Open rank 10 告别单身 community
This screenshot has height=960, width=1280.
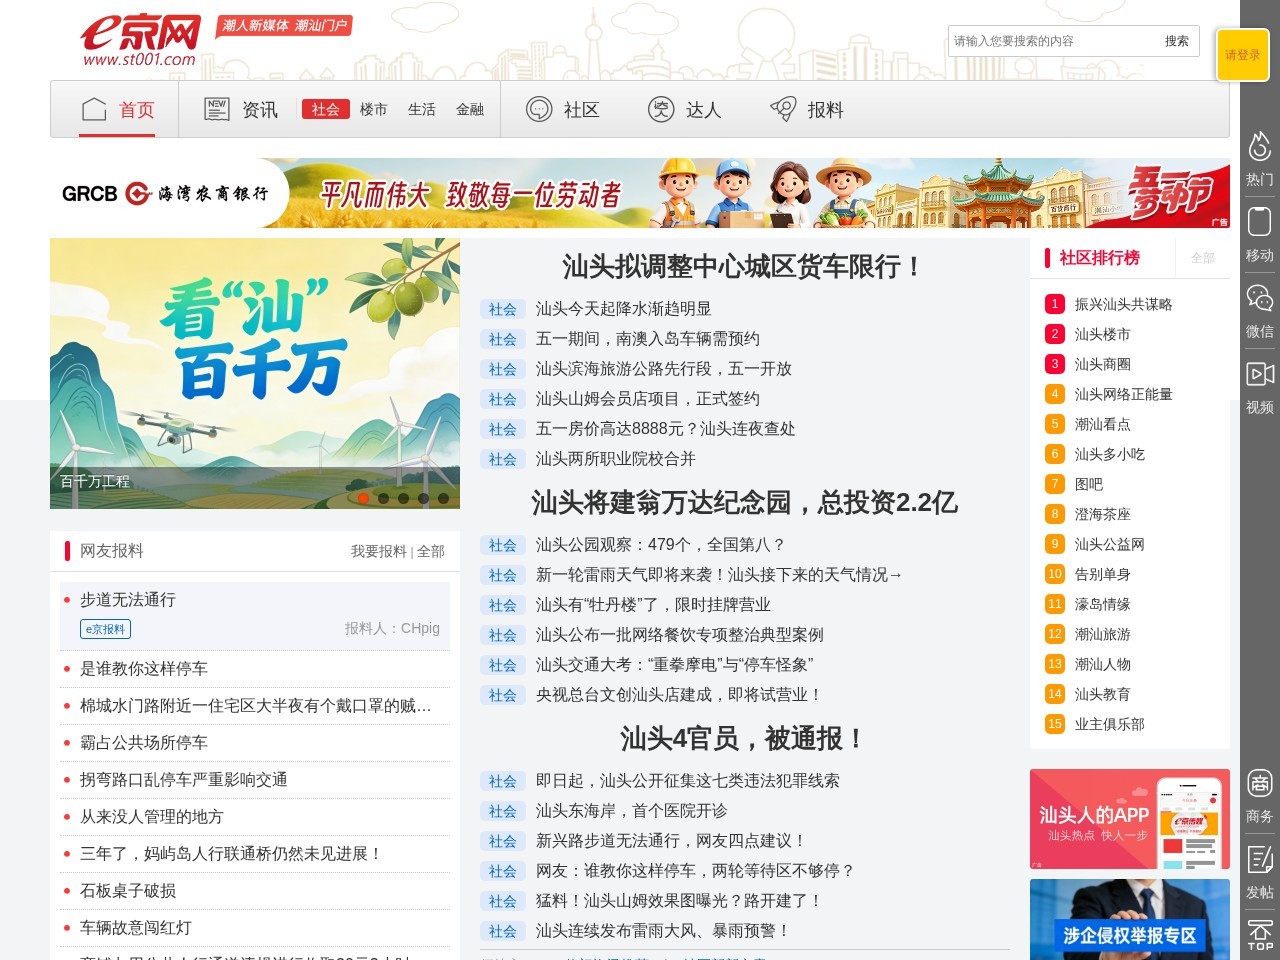[x=1102, y=574]
